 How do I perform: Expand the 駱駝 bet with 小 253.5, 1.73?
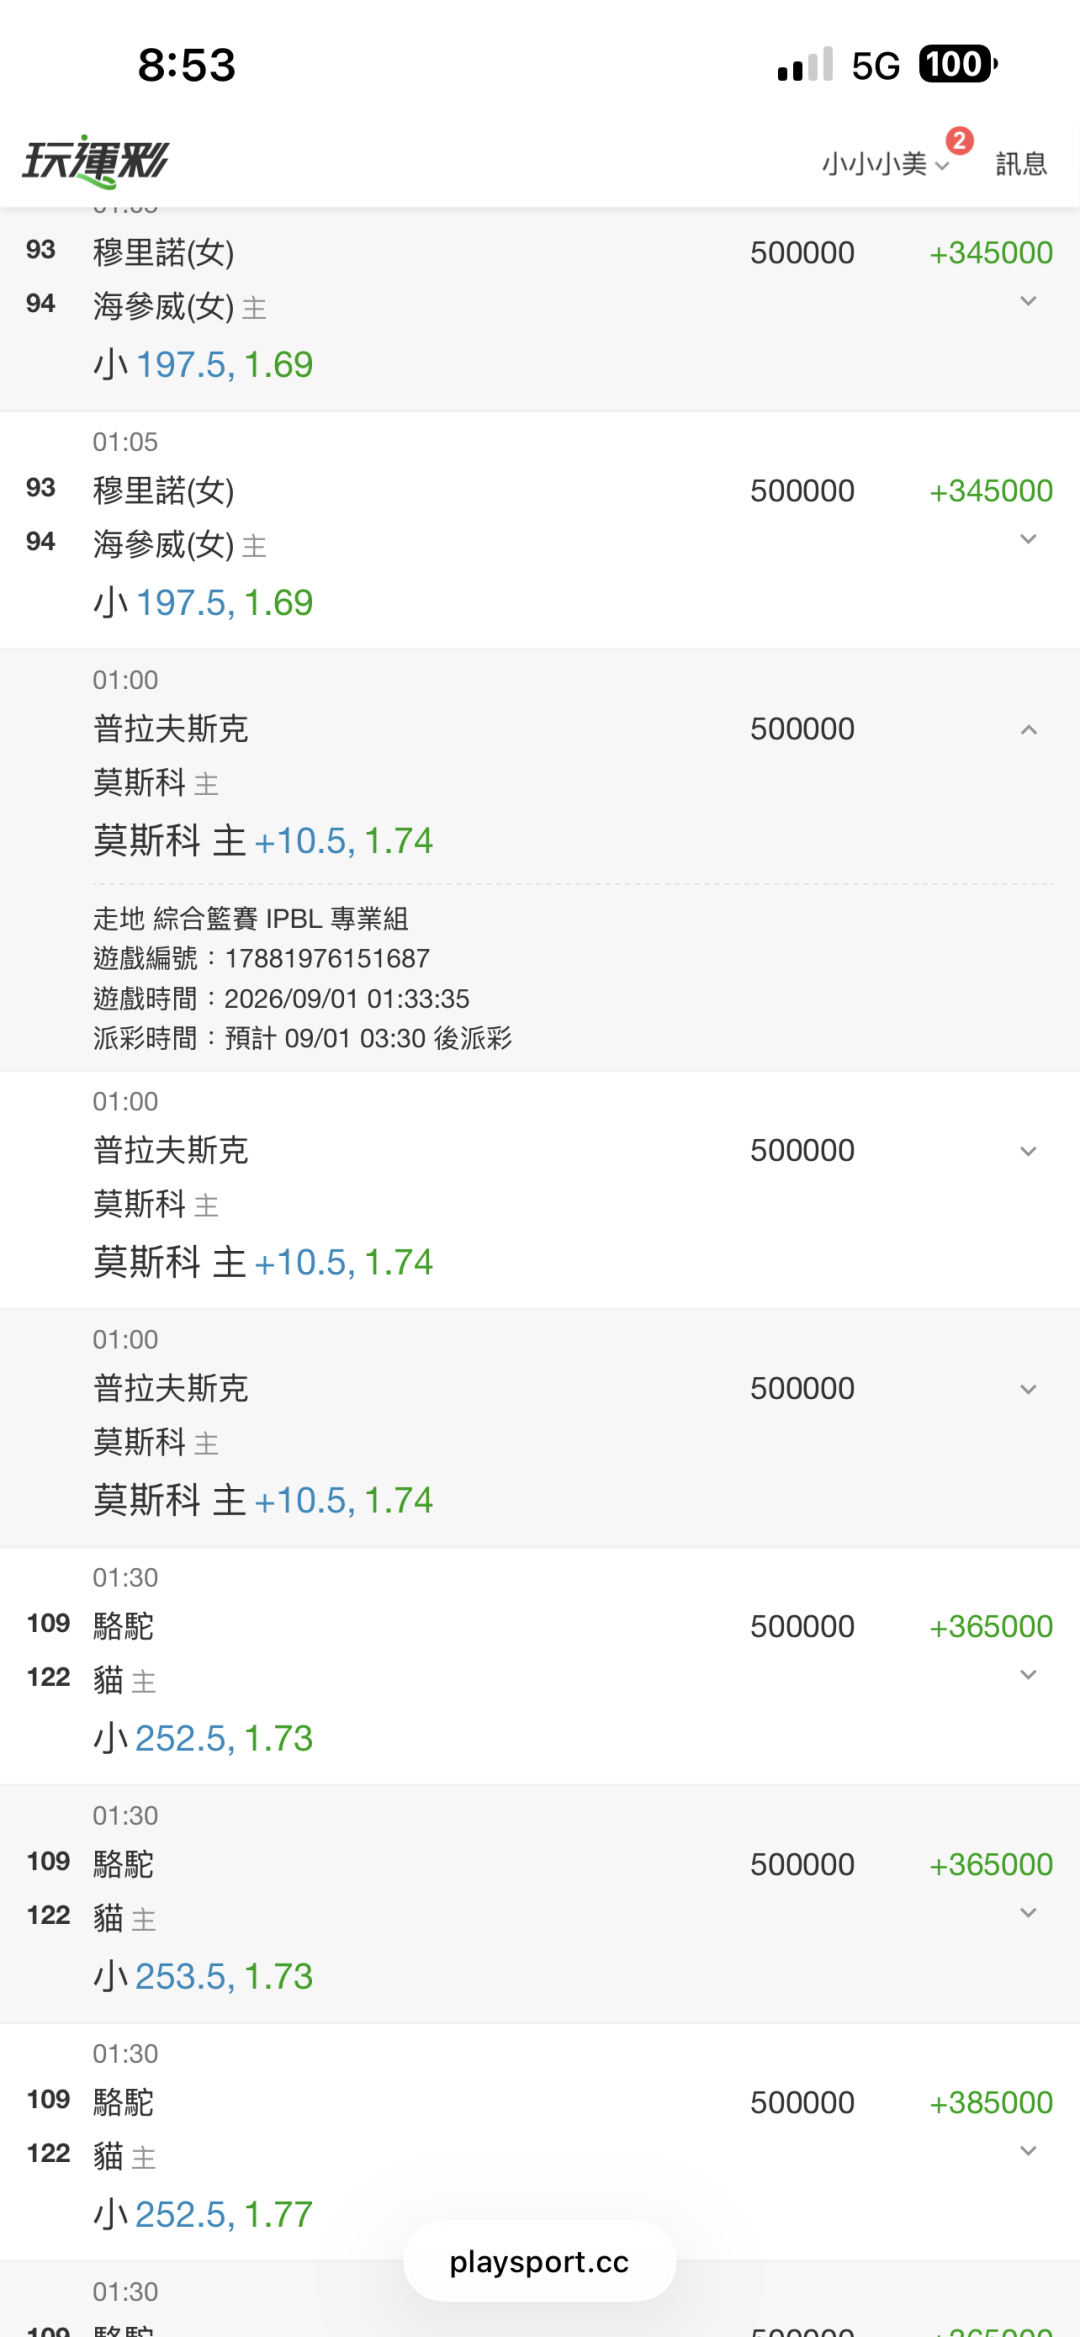pos(1028,1913)
